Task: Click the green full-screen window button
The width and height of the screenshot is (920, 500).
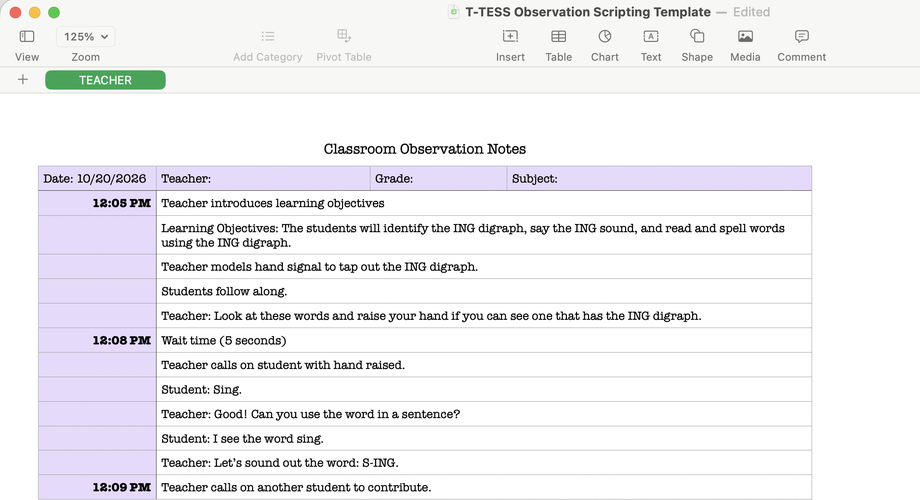Action: 54,12
